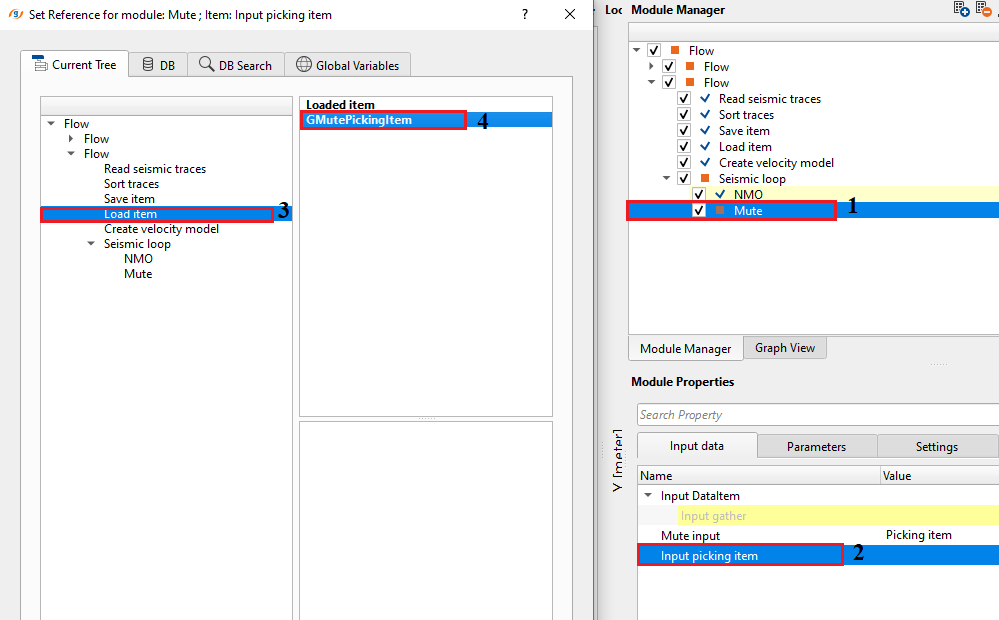
Task: Click the brown square icon beside the Mute module
Action: point(720,211)
